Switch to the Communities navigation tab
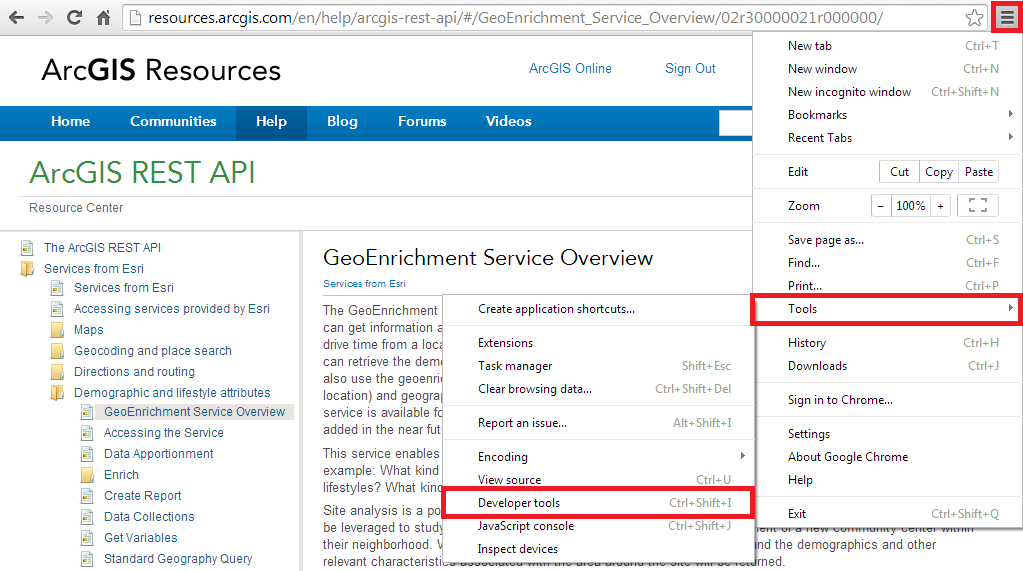The width and height of the screenshot is (1023, 571). click(x=173, y=121)
